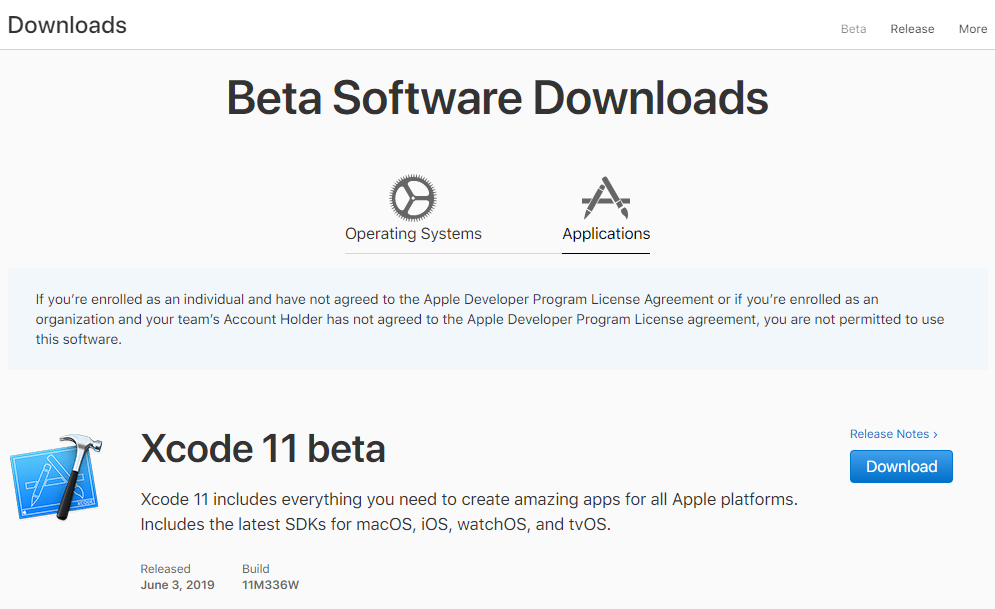Click the Beta Software Downloads heading

(x=498, y=98)
